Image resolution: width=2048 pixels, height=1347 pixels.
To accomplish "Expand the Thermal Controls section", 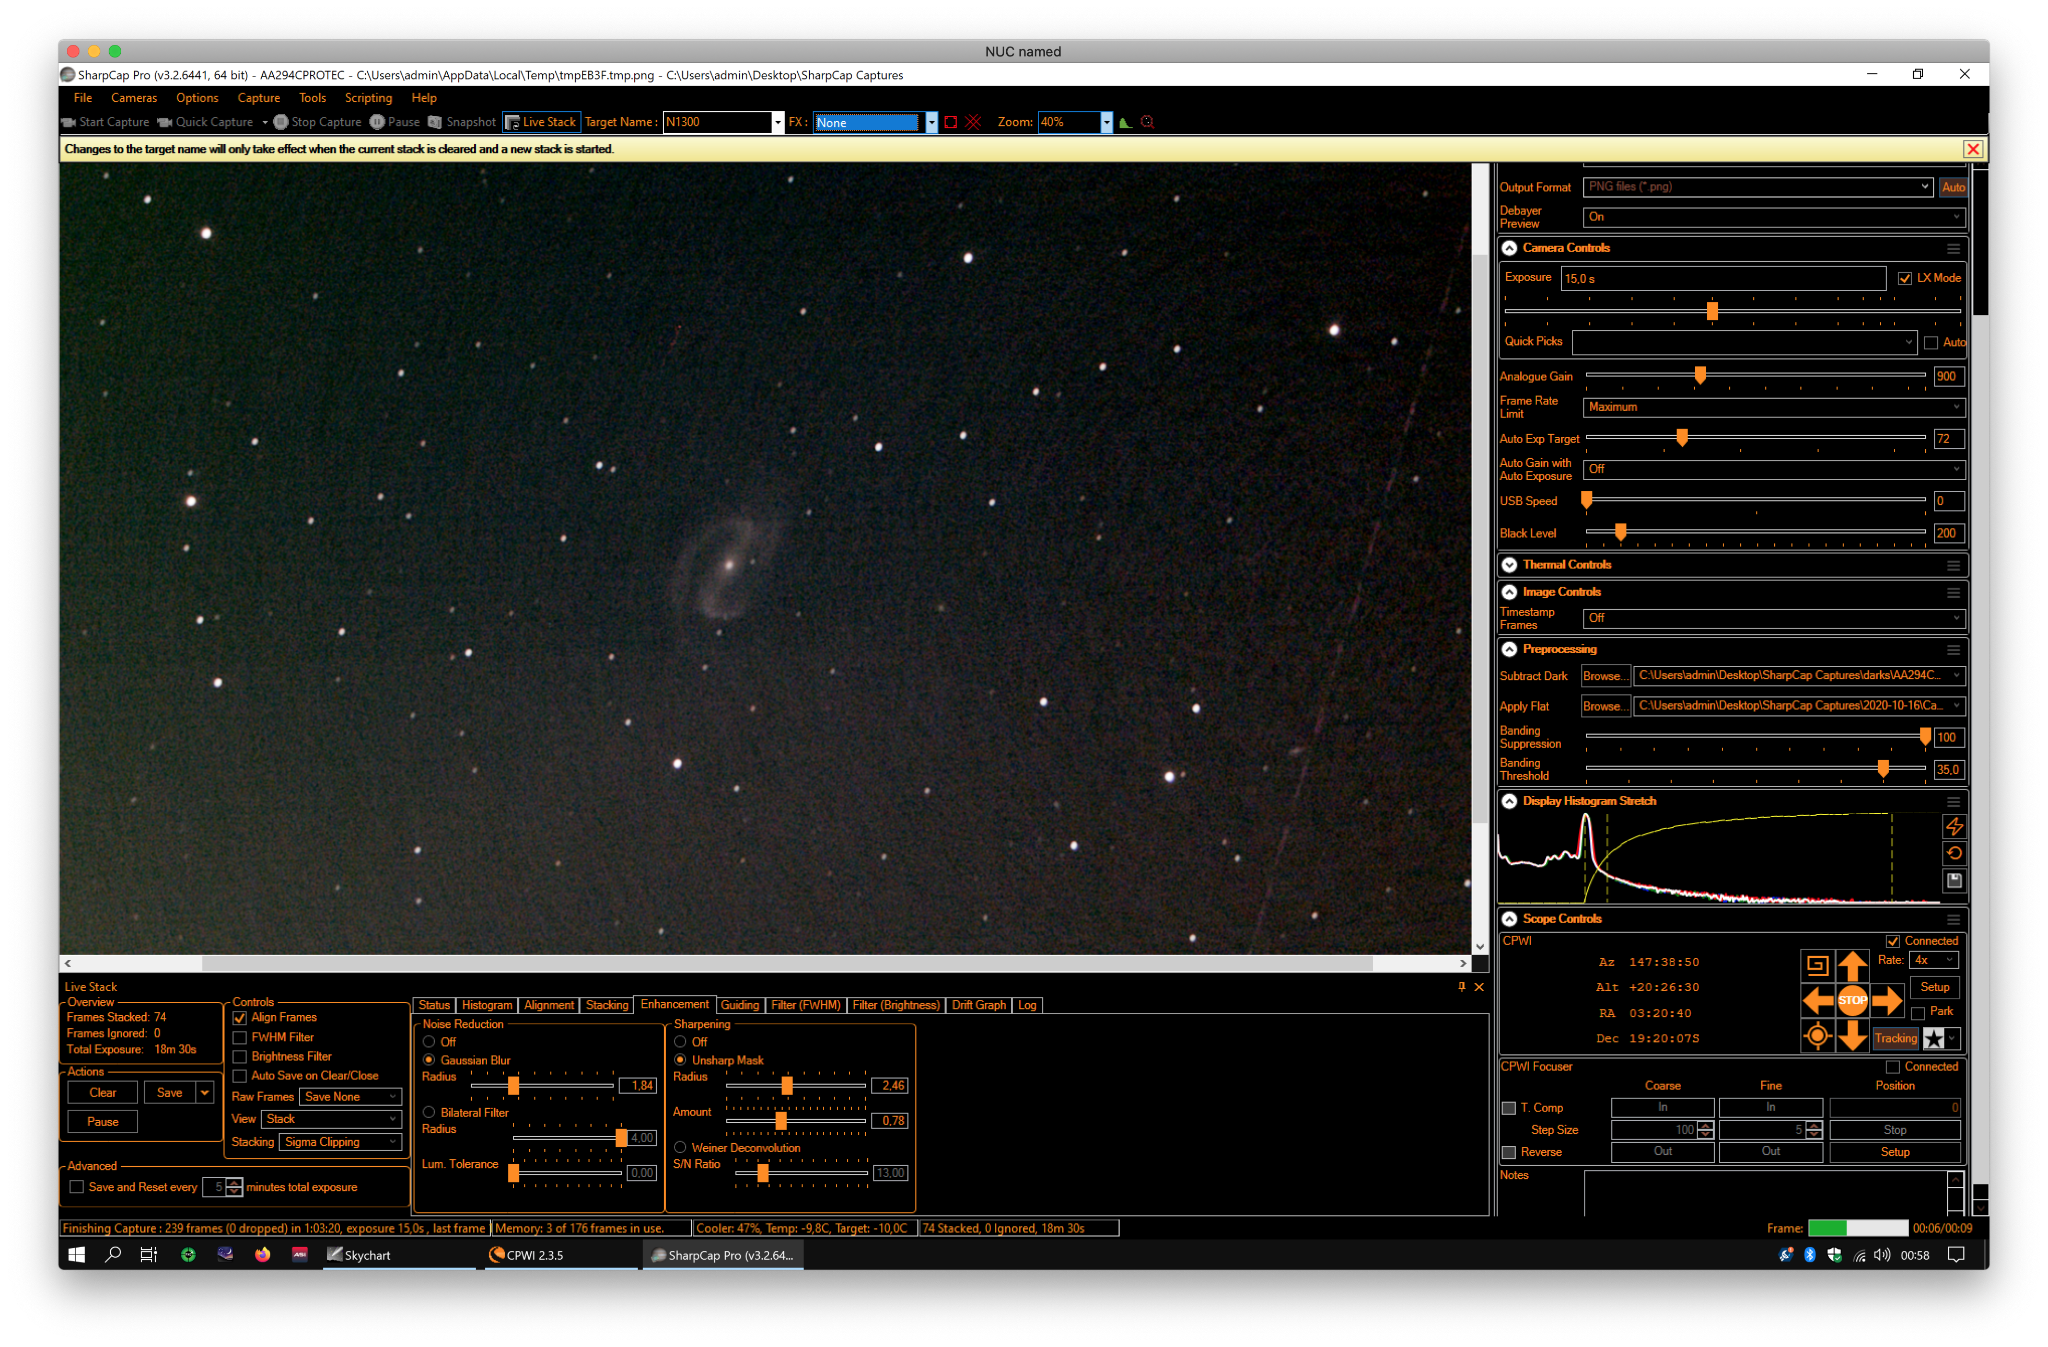I will point(1510,565).
